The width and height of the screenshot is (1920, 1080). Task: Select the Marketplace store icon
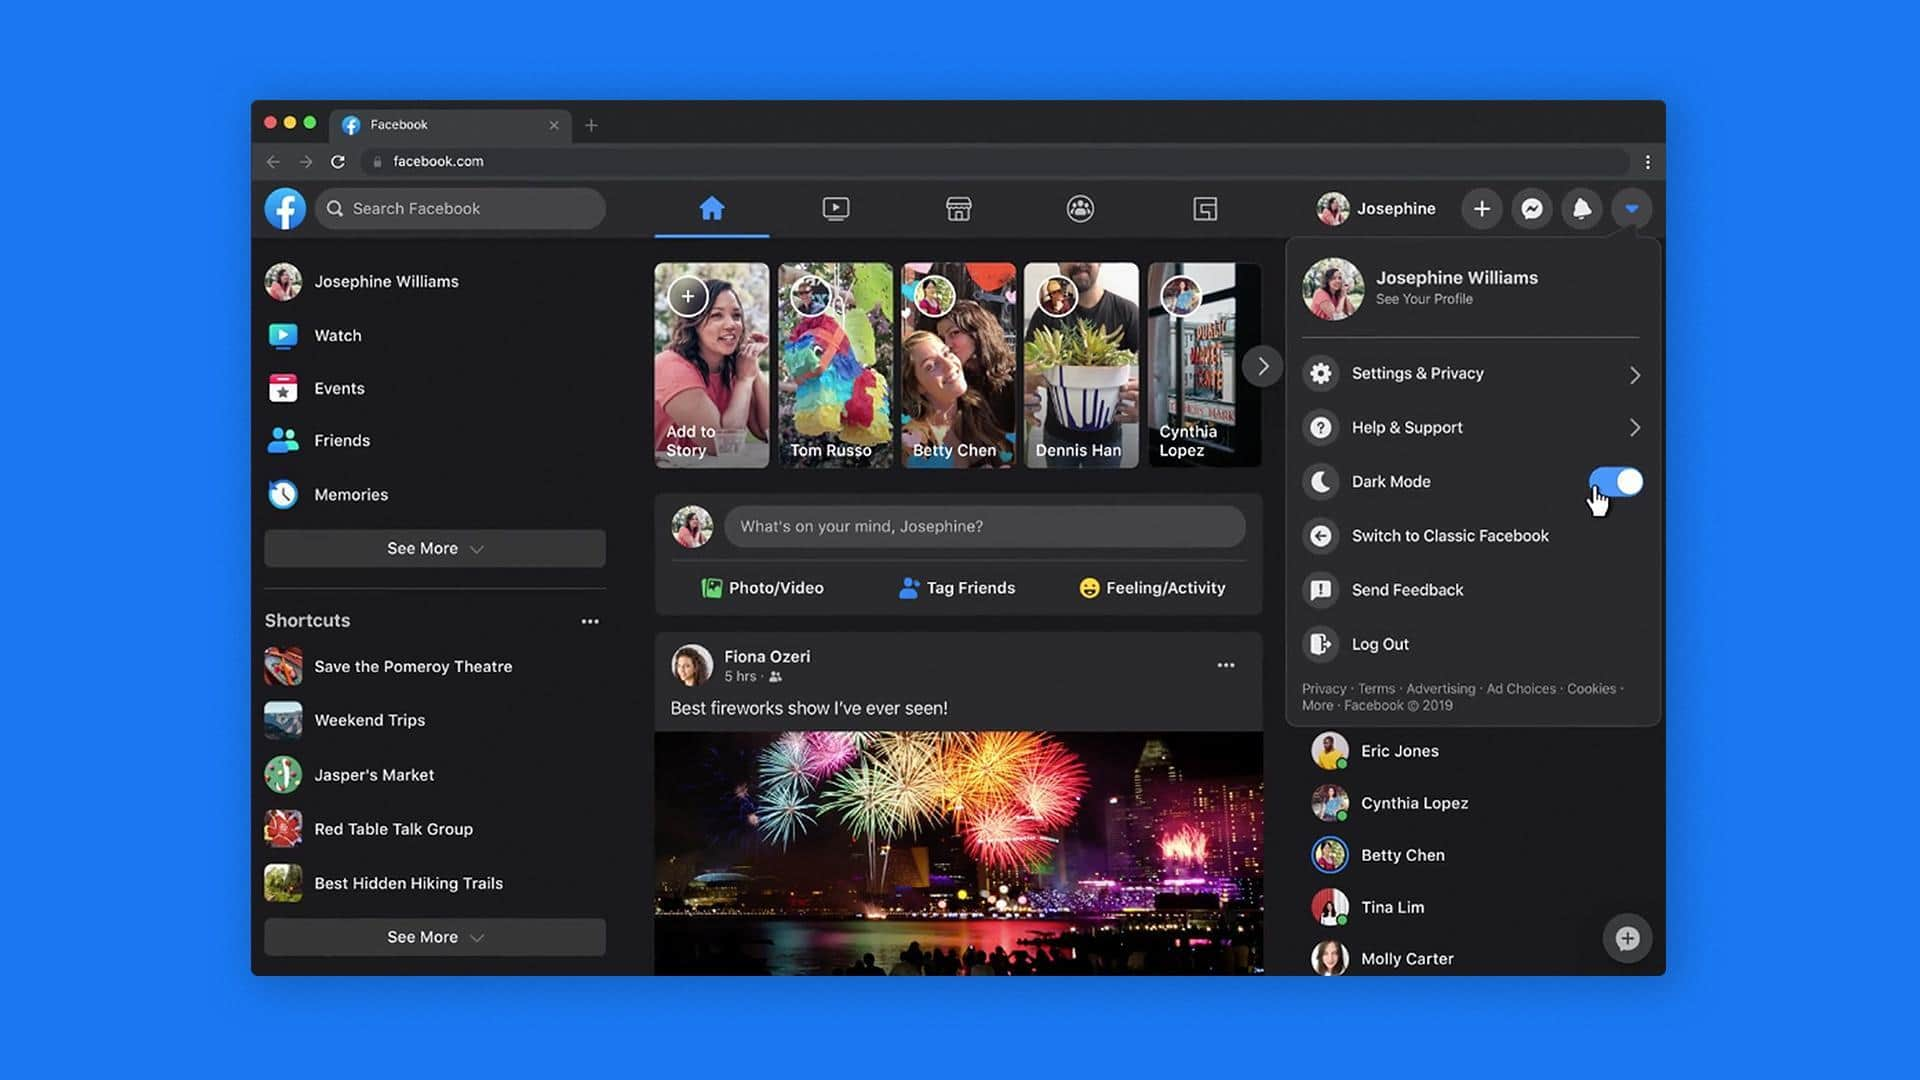point(959,208)
